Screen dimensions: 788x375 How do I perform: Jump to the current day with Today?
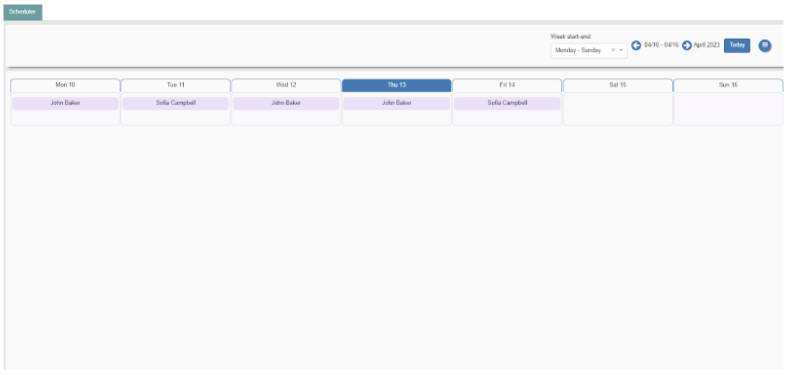737,45
